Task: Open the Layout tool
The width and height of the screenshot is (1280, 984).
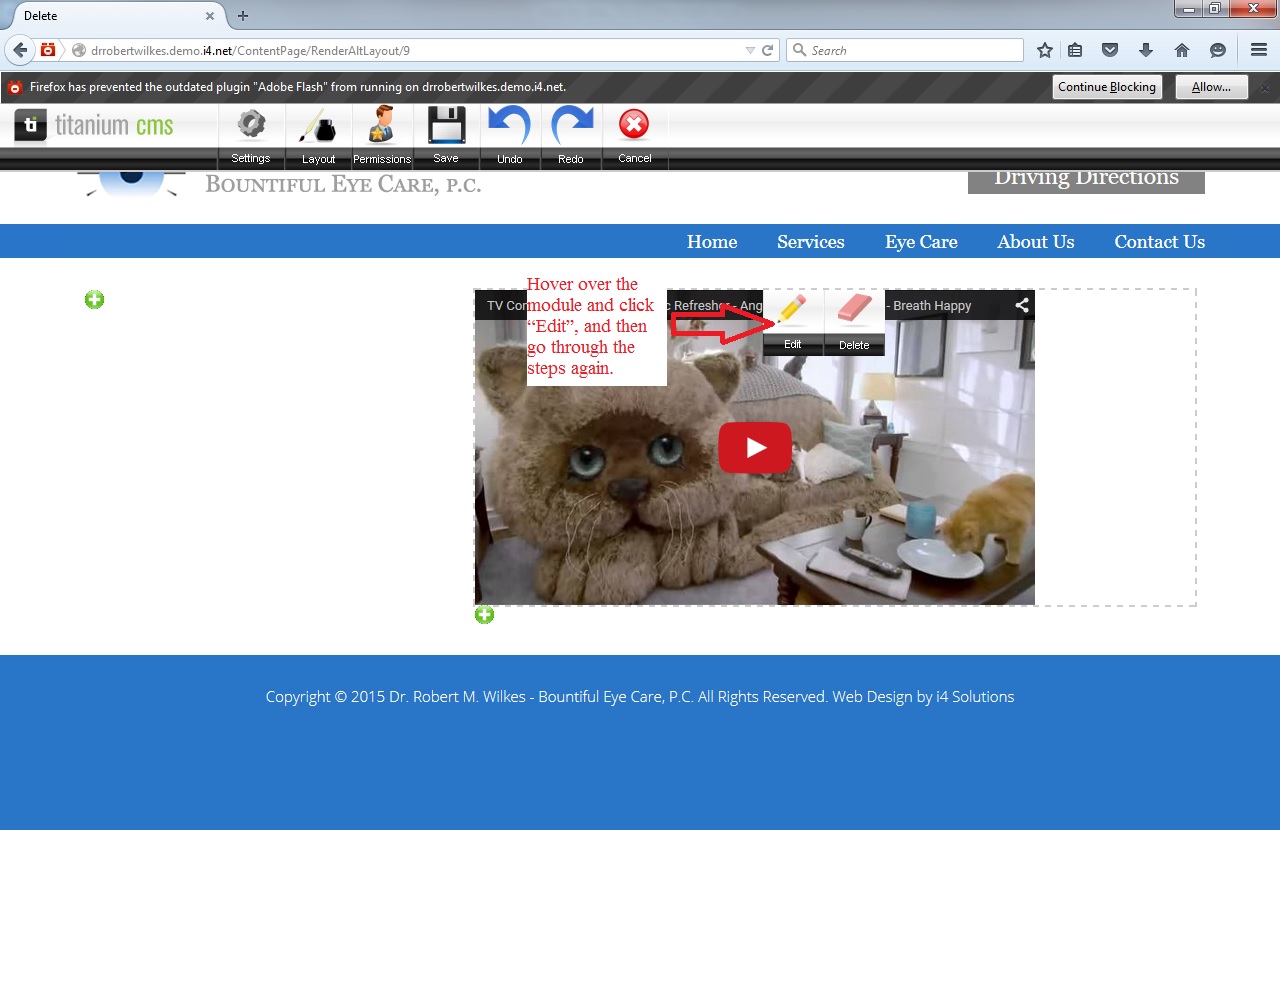Action: click(318, 134)
